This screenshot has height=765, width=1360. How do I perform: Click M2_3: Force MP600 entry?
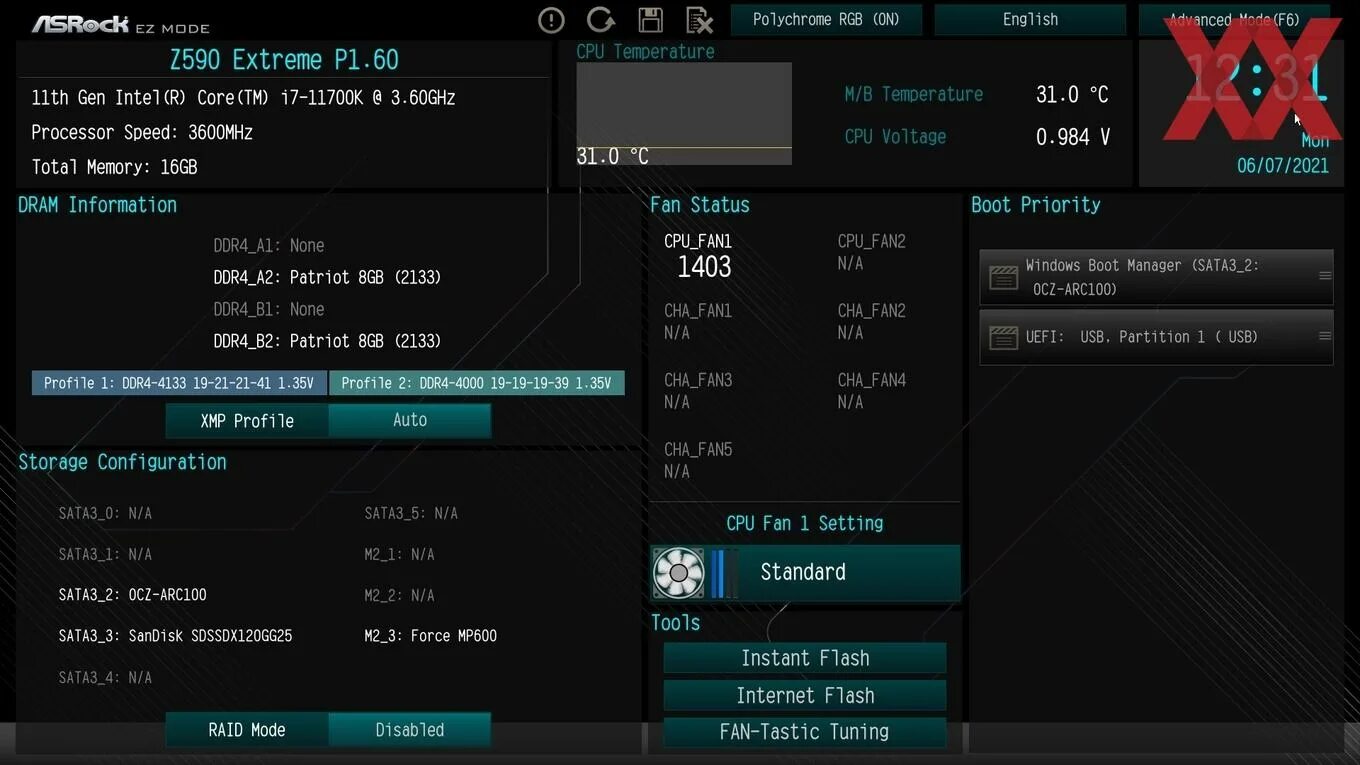tap(430, 636)
